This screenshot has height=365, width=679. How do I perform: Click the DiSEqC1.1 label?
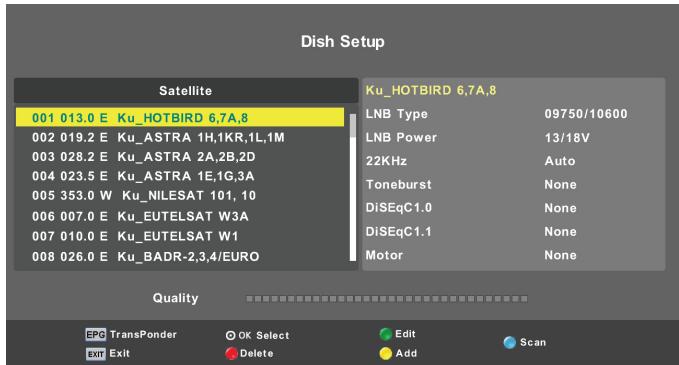tap(398, 232)
